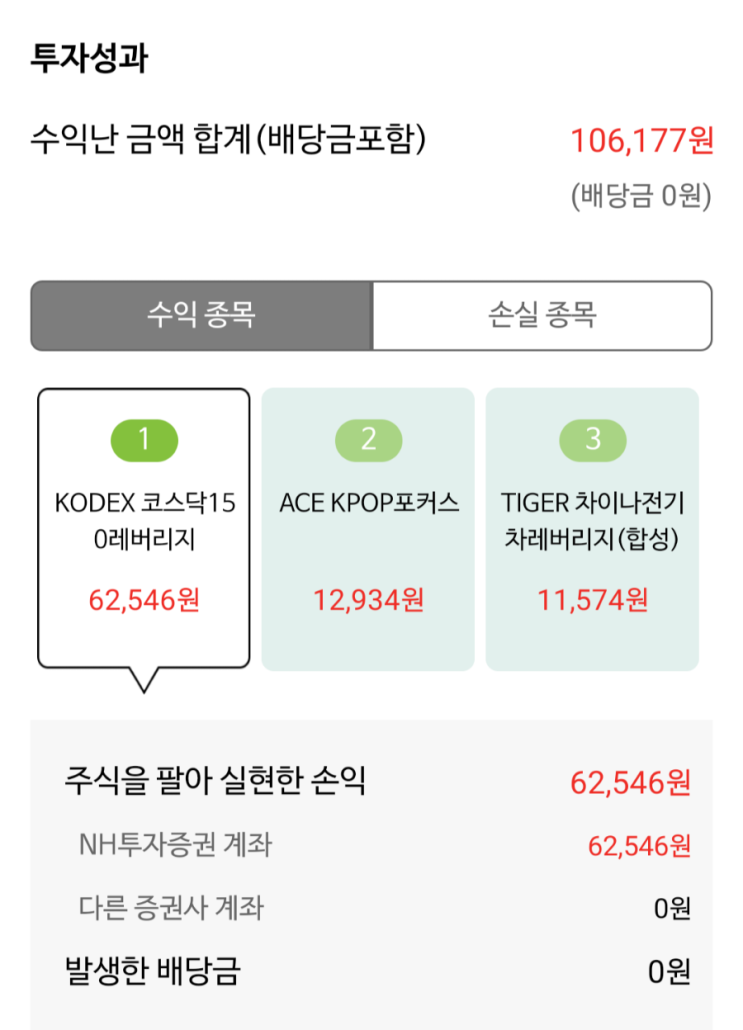
Task: Tap the green rank 3 badge
Action: 593,440
